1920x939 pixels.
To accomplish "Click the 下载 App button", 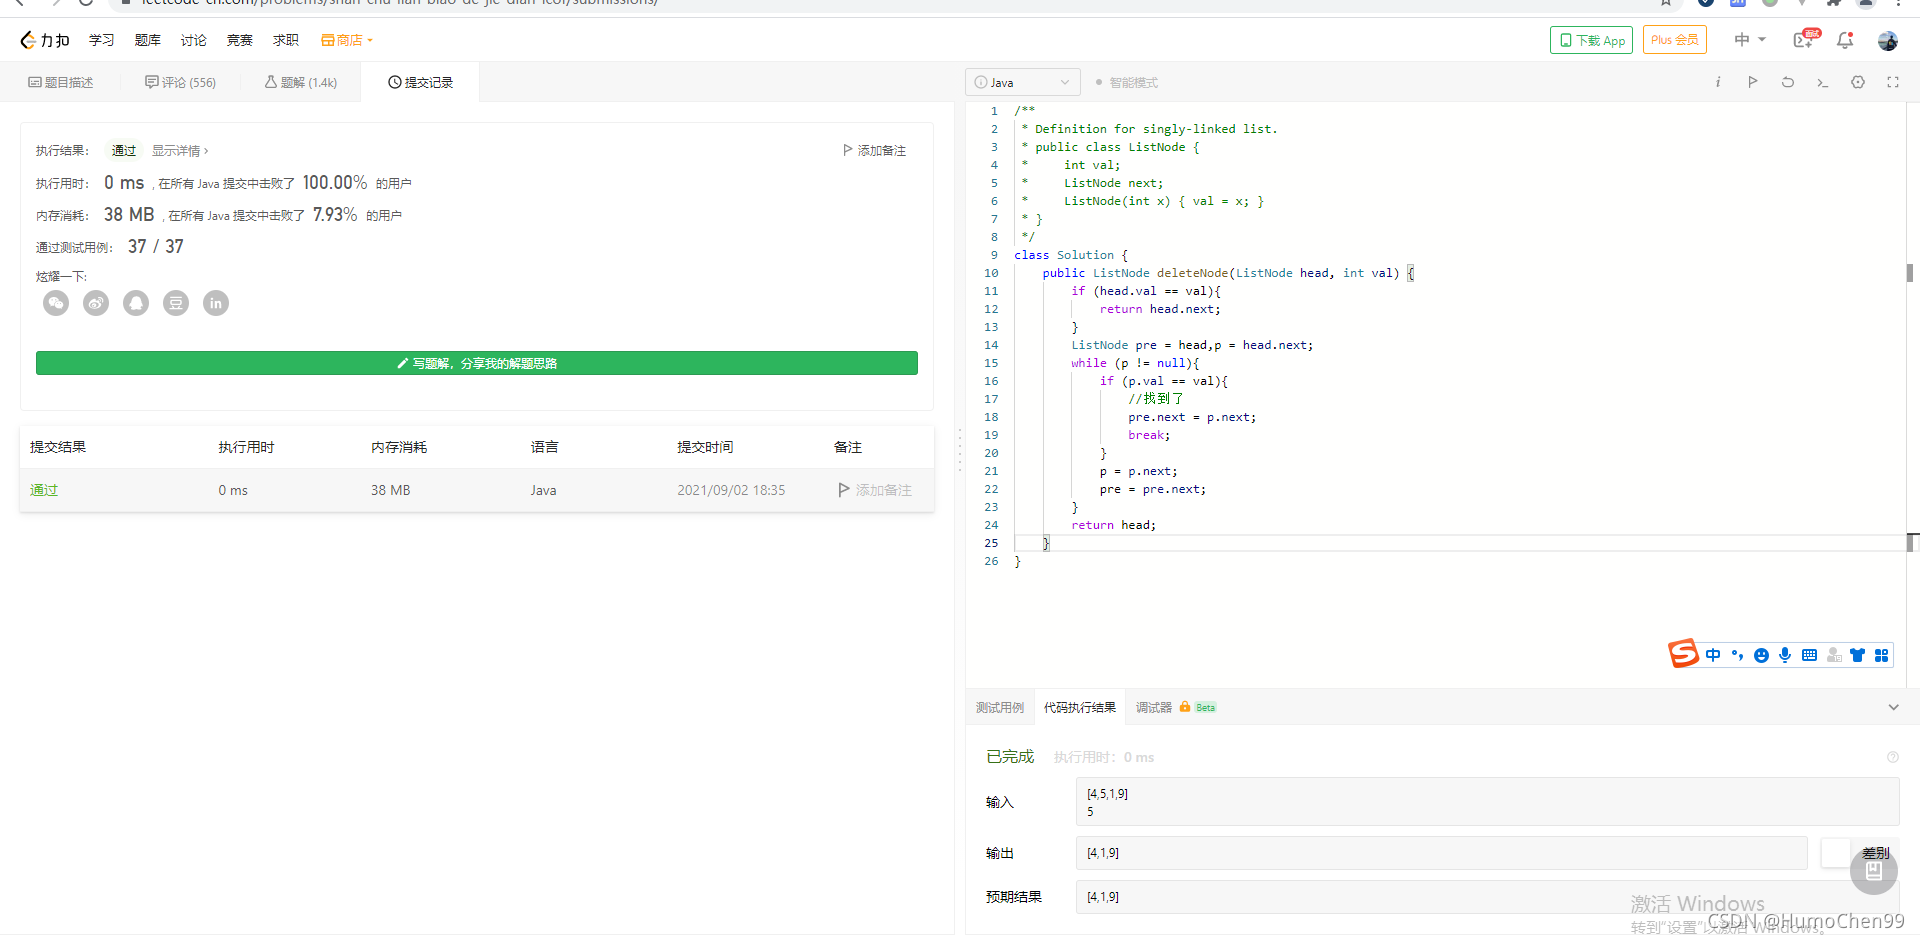I will click(x=1591, y=40).
